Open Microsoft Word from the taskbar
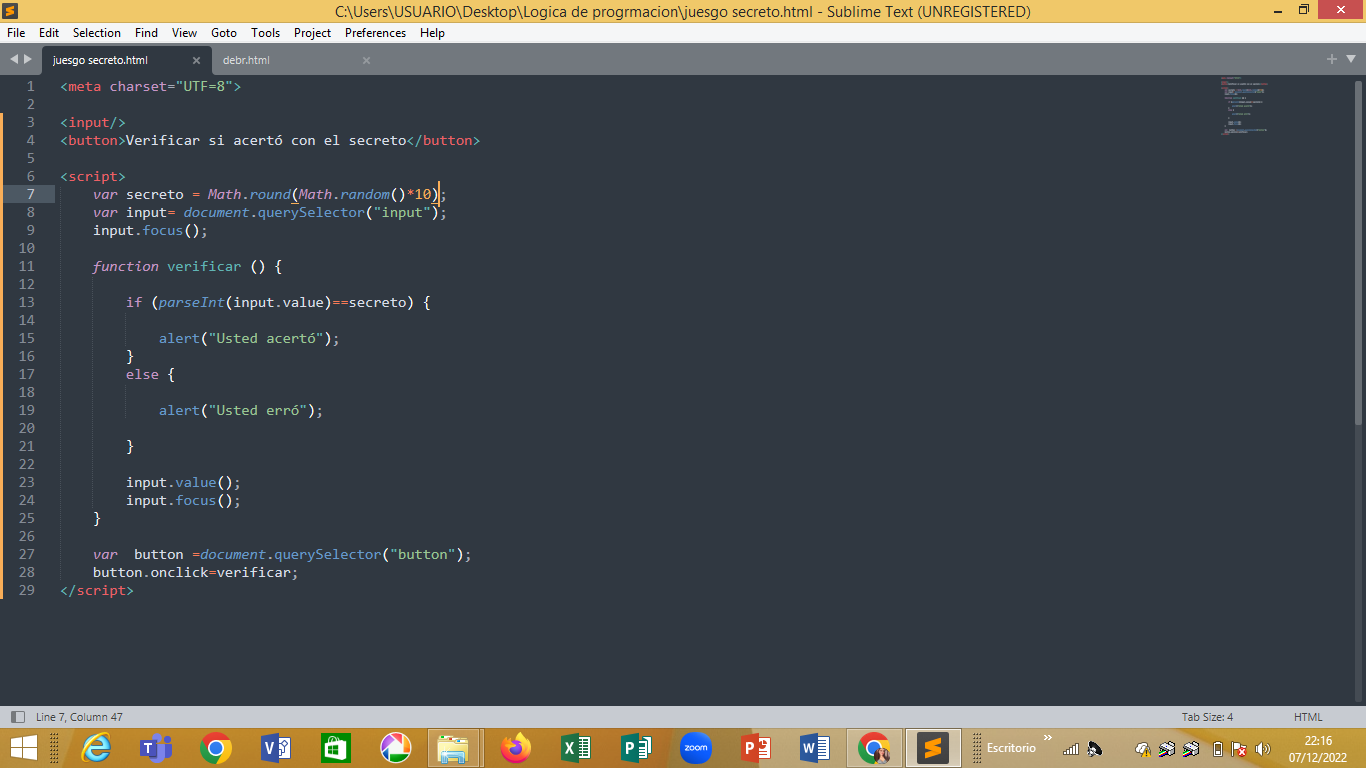This screenshot has height=768, width=1366. point(815,748)
